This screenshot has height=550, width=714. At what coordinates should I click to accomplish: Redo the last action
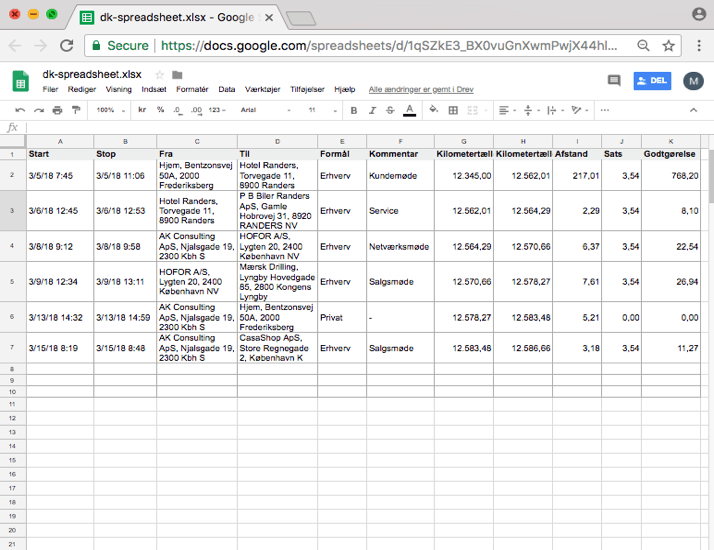pos(39,110)
